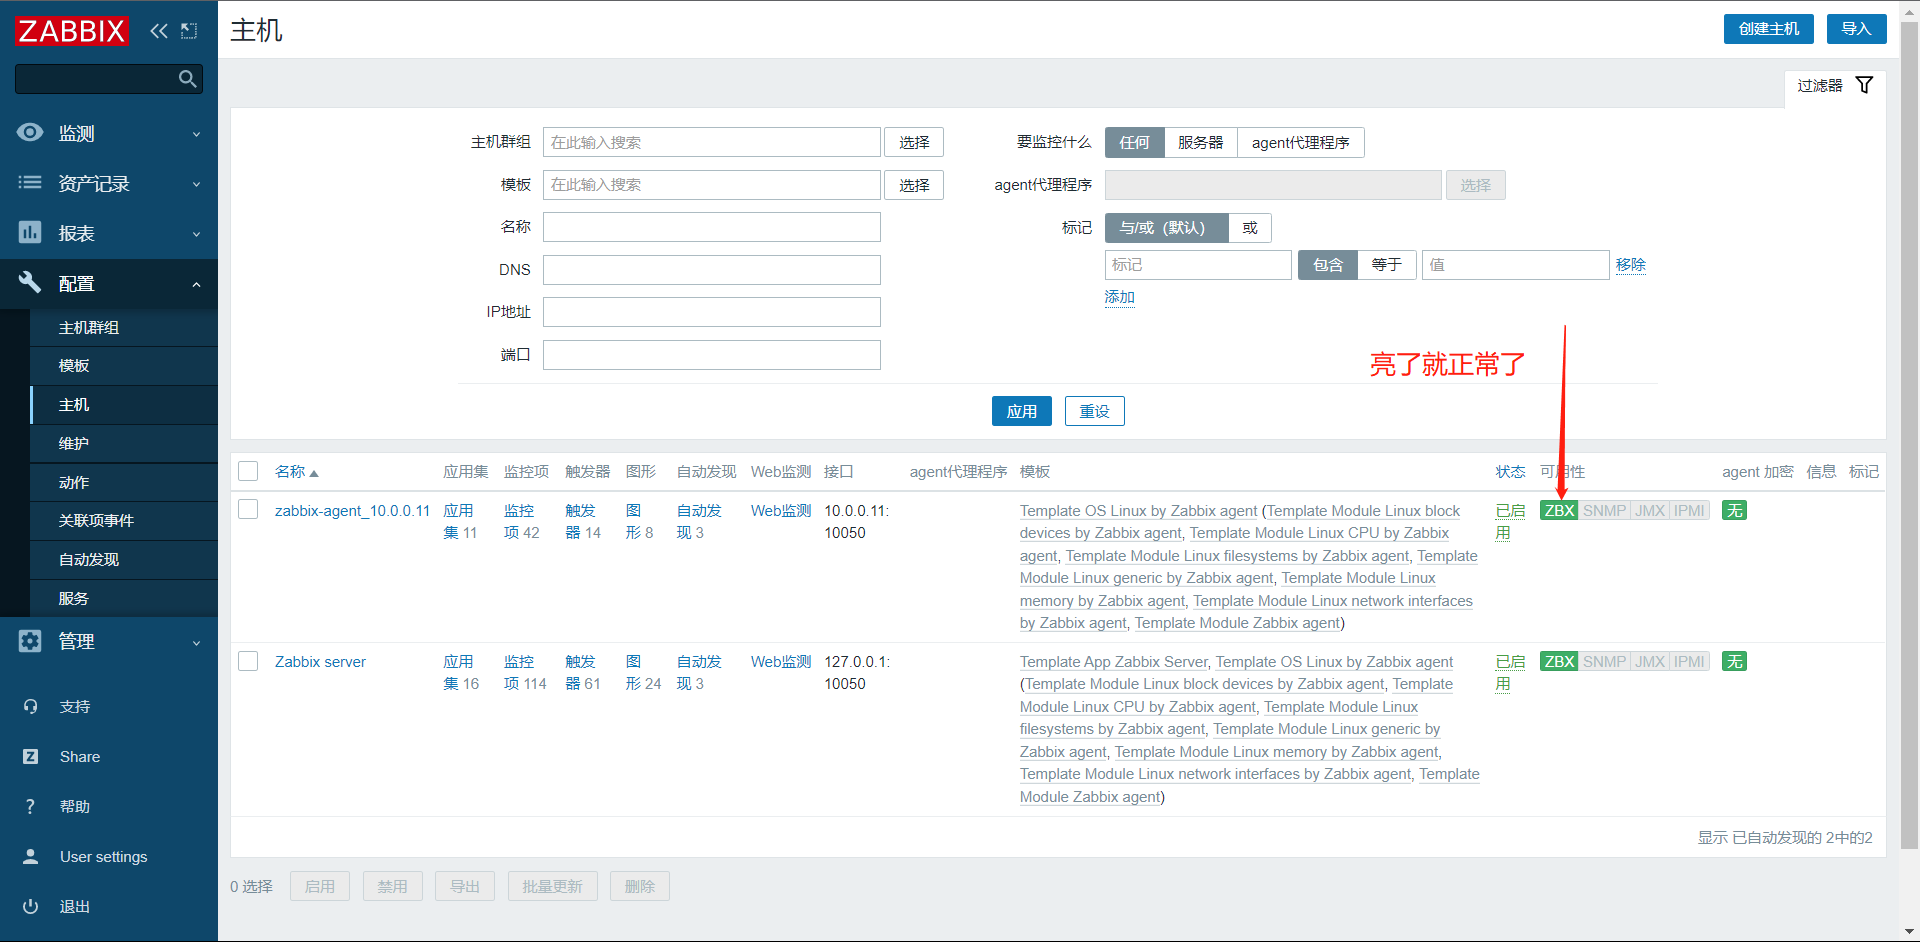The image size is (1920, 942).
Task: Click JMX badge for Zabbix server
Action: (1650, 662)
